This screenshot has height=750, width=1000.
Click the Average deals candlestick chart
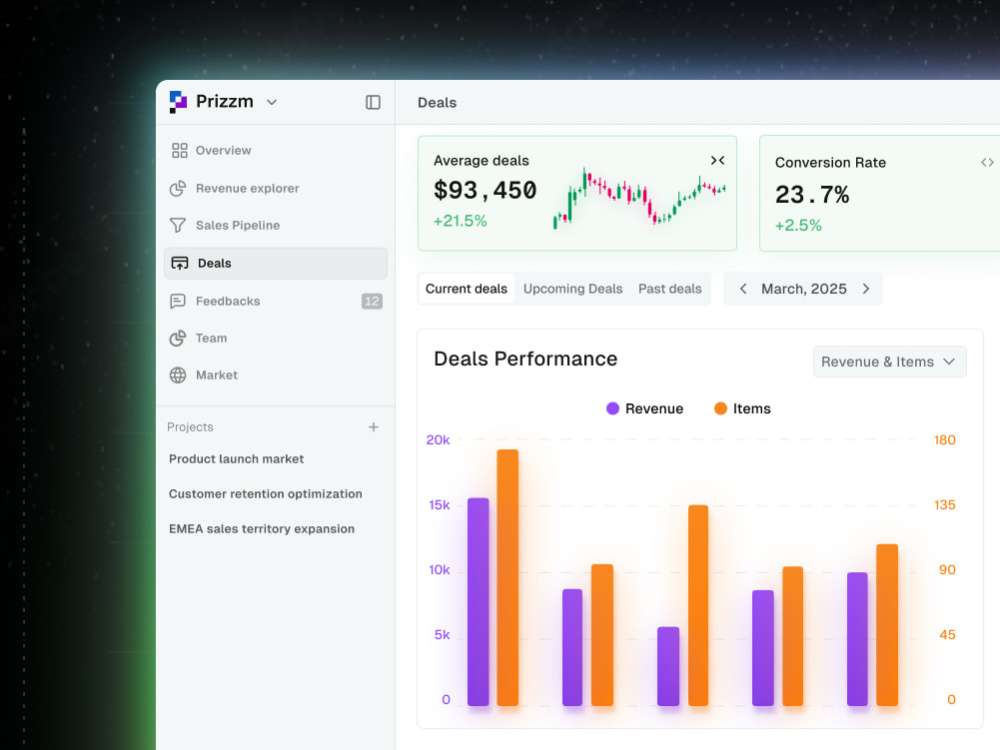(639, 198)
